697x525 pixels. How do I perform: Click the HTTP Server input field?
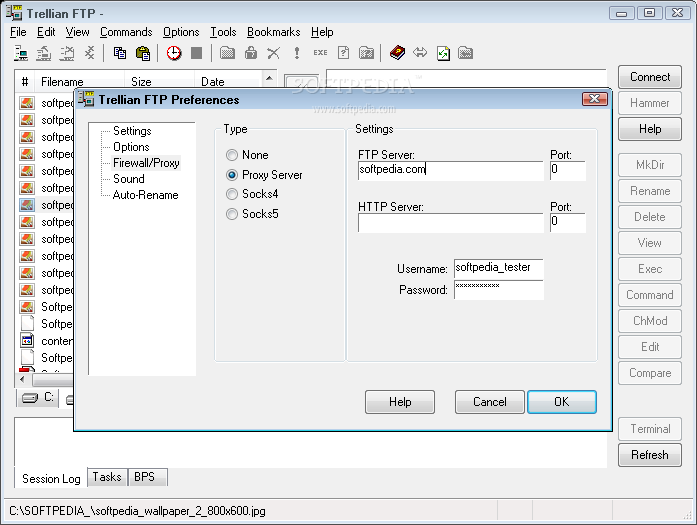point(450,222)
